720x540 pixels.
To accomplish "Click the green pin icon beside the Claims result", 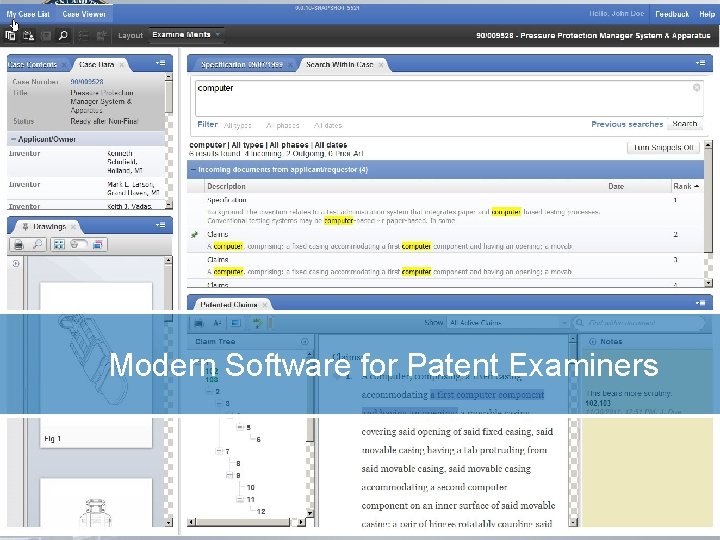I will click(194, 235).
